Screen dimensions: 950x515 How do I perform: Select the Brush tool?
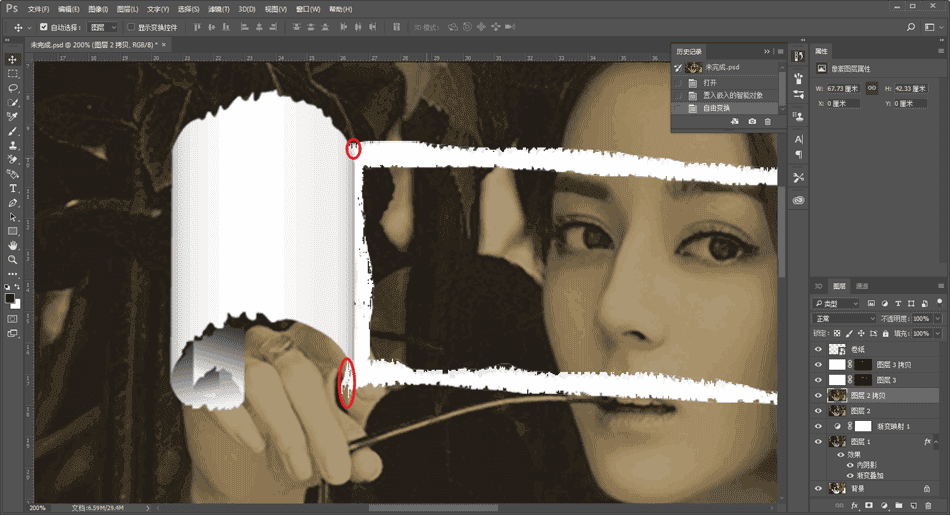coord(13,131)
